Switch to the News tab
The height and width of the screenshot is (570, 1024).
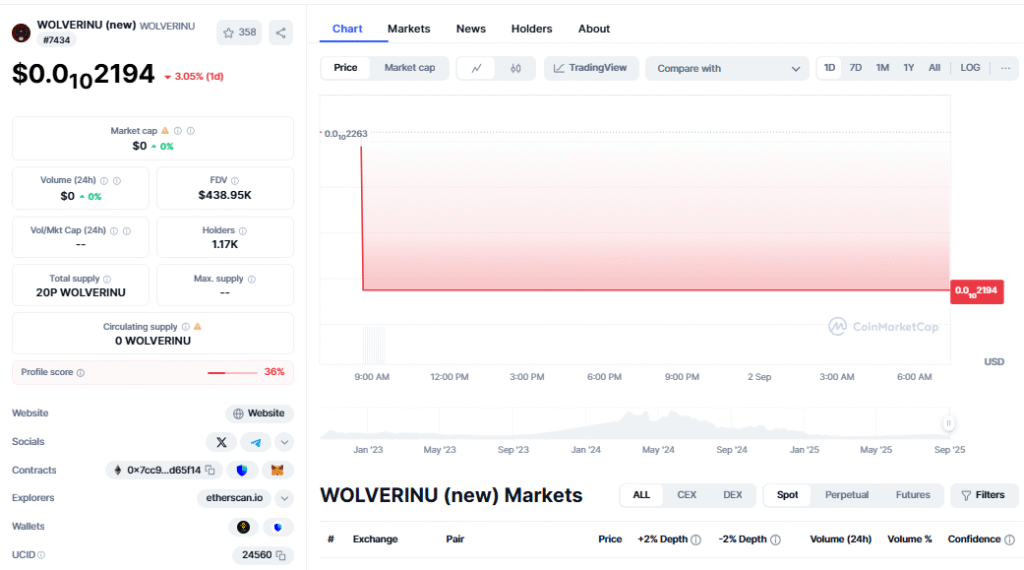tap(471, 29)
